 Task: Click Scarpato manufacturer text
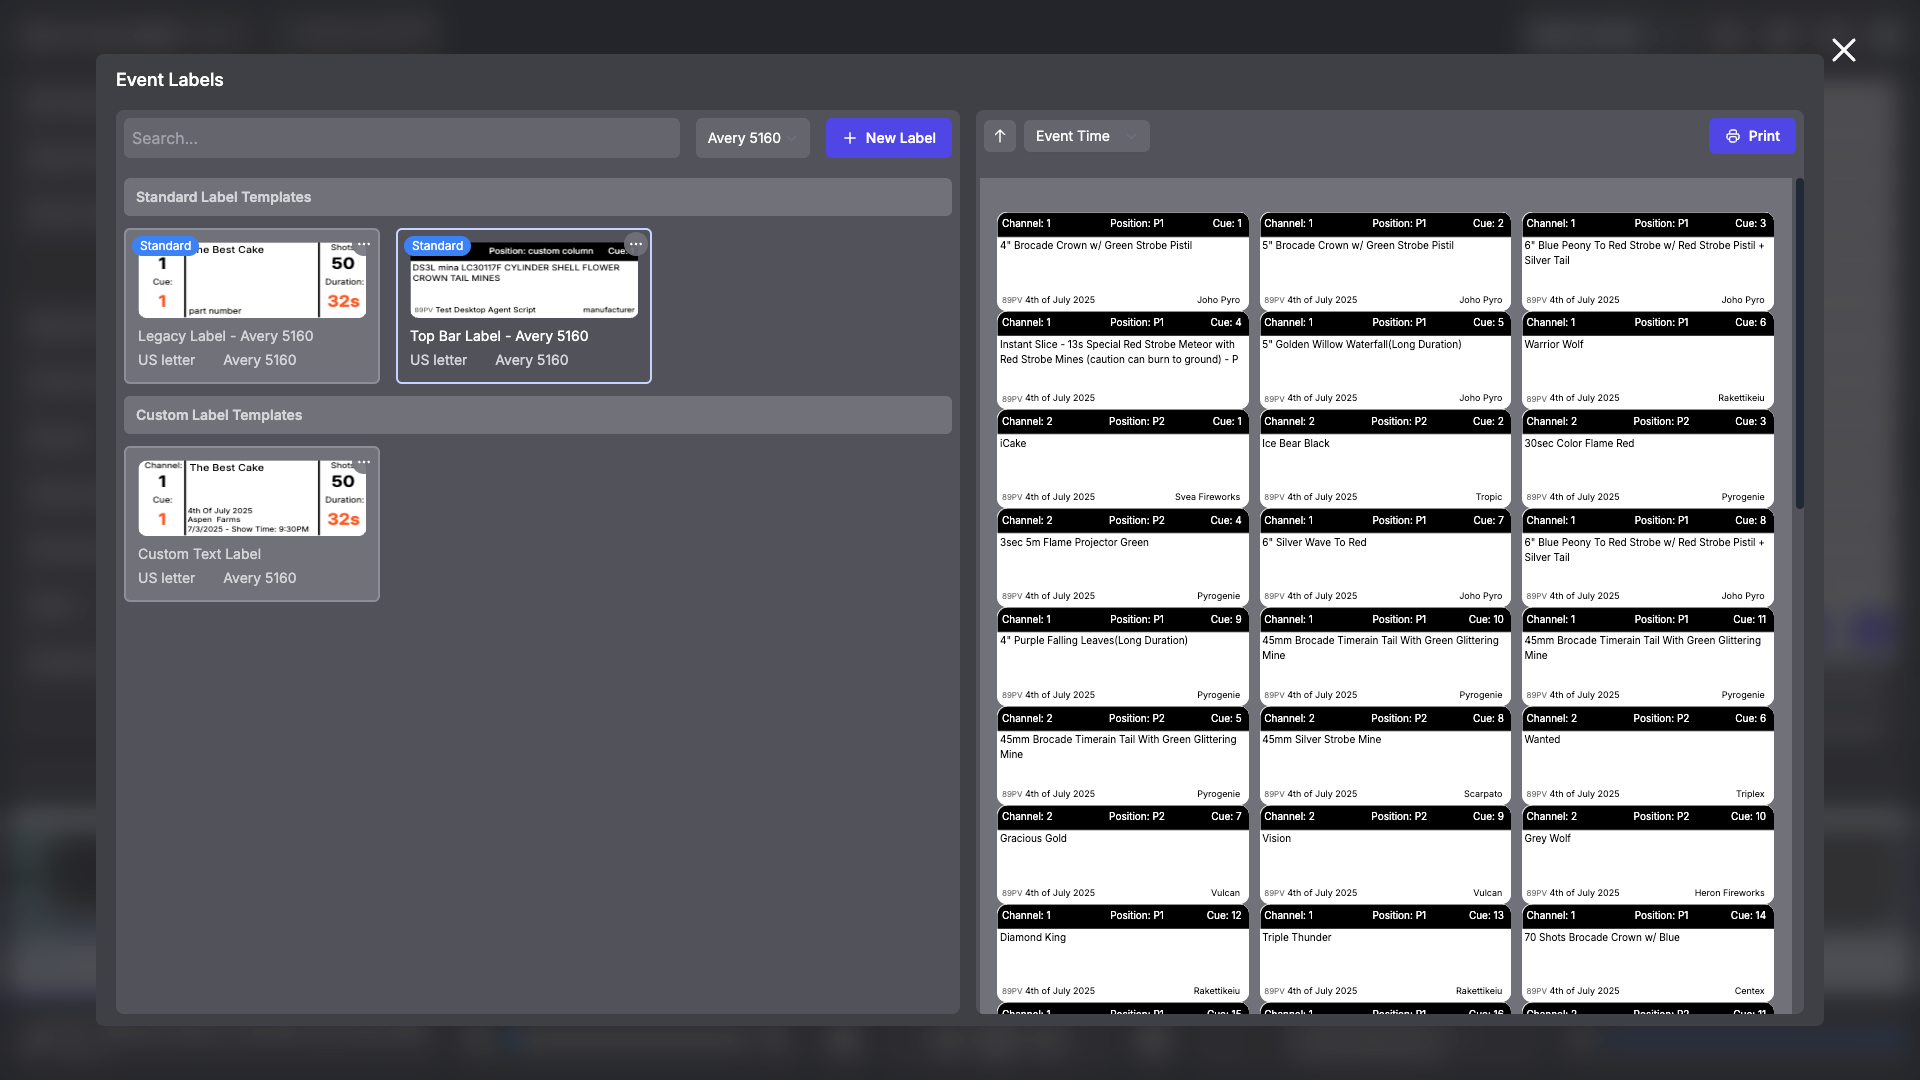[x=1483, y=794]
